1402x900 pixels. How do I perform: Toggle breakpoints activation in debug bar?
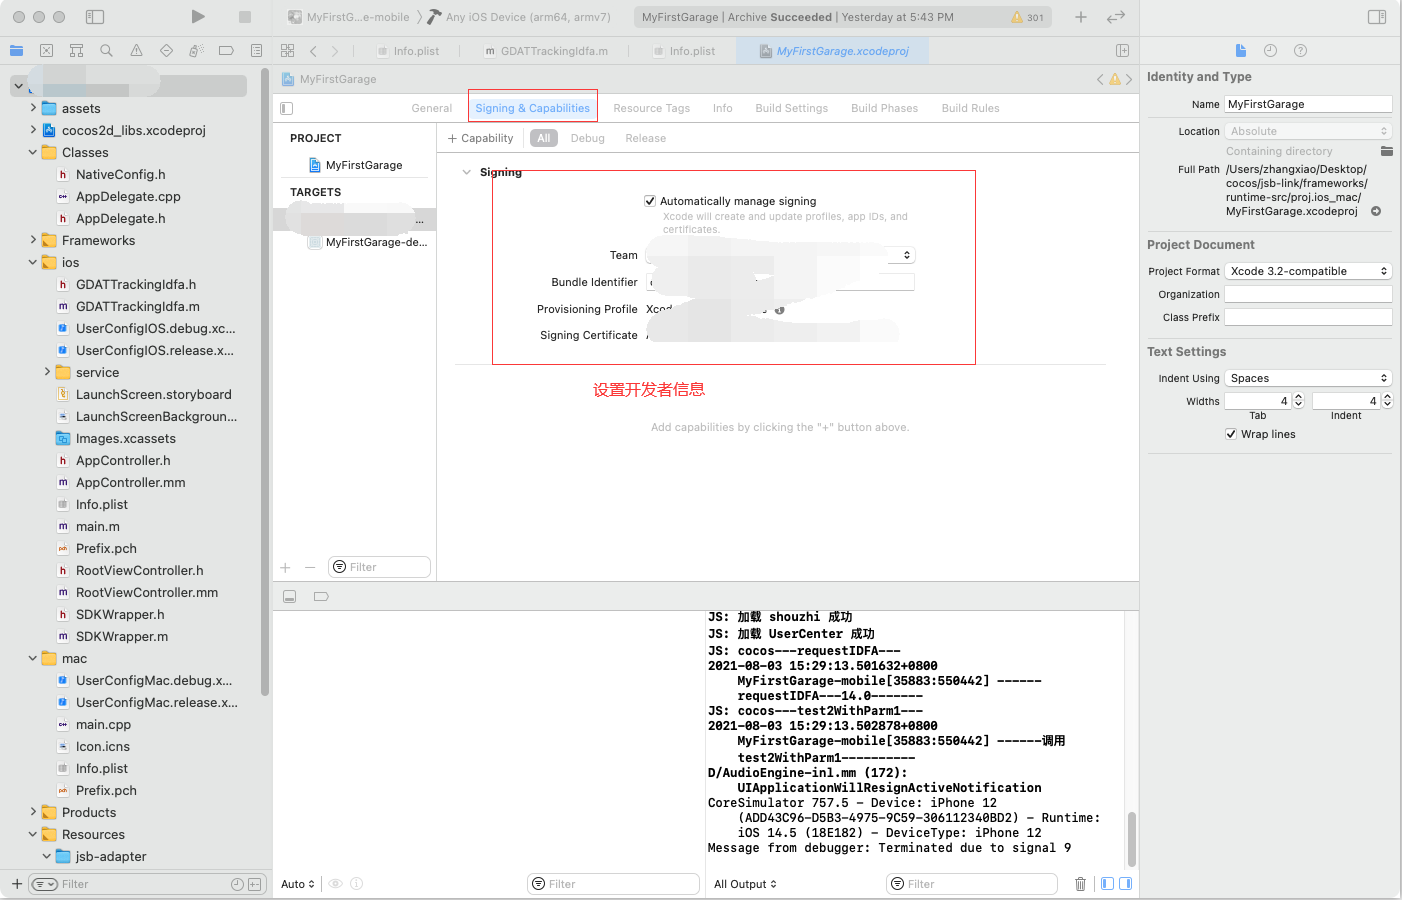click(321, 596)
